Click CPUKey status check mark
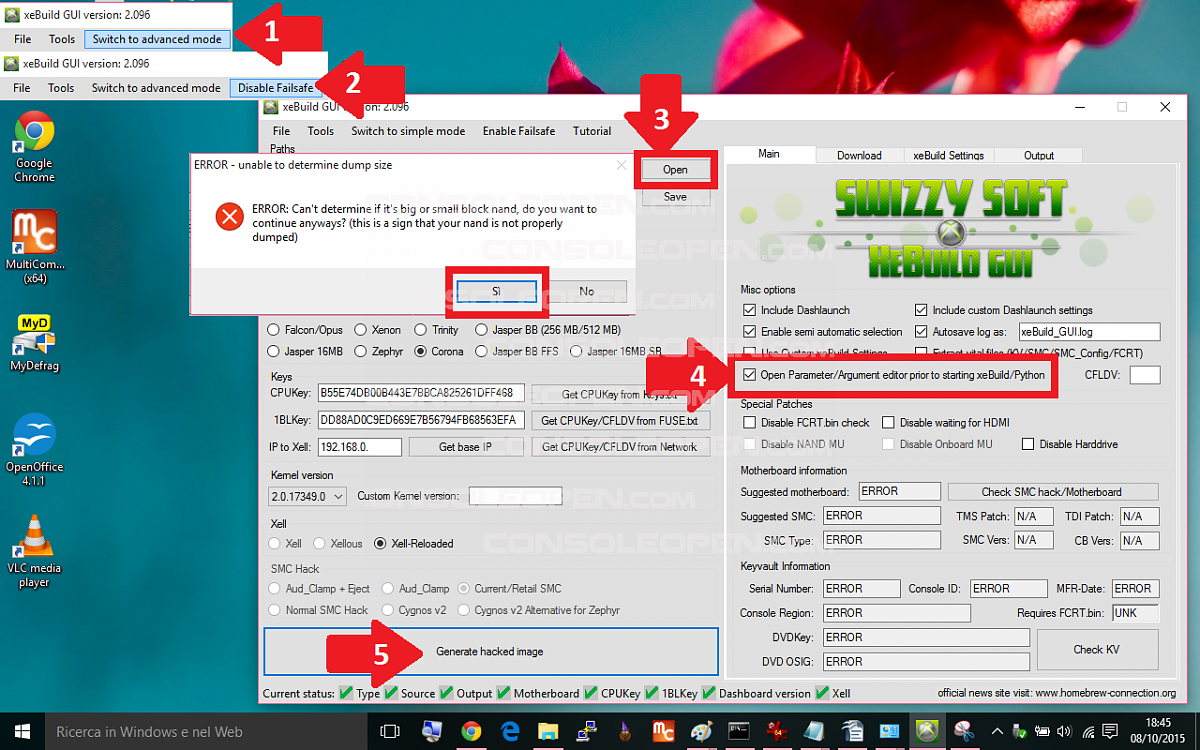The image size is (1200, 750). 591,692
